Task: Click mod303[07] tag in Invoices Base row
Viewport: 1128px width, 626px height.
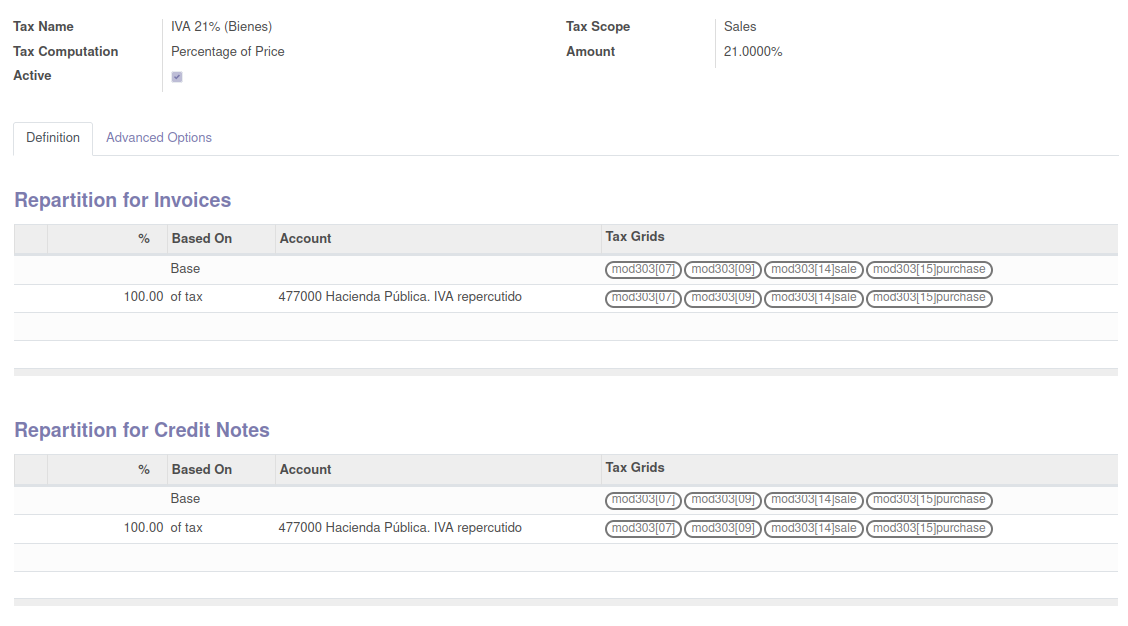Action: (x=644, y=269)
